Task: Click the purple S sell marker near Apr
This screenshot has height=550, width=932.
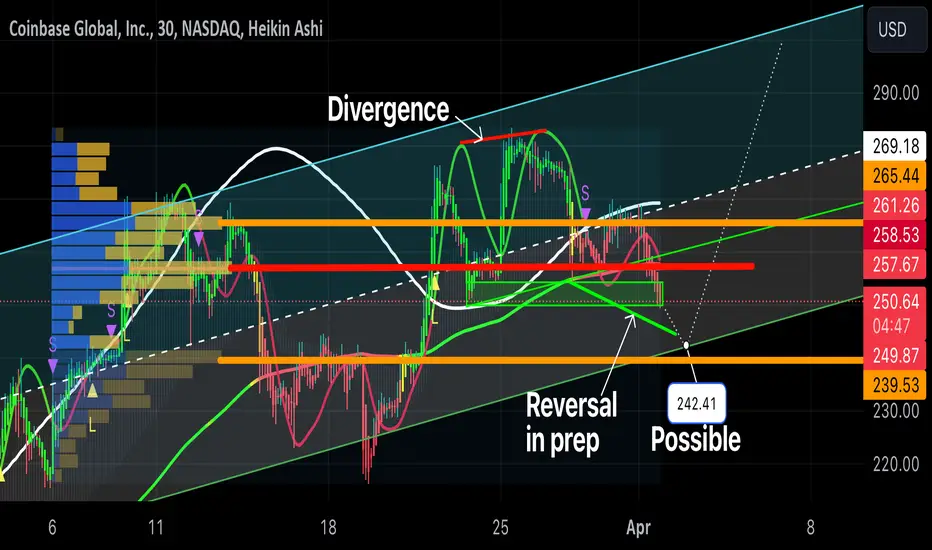Action: pos(585,201)
